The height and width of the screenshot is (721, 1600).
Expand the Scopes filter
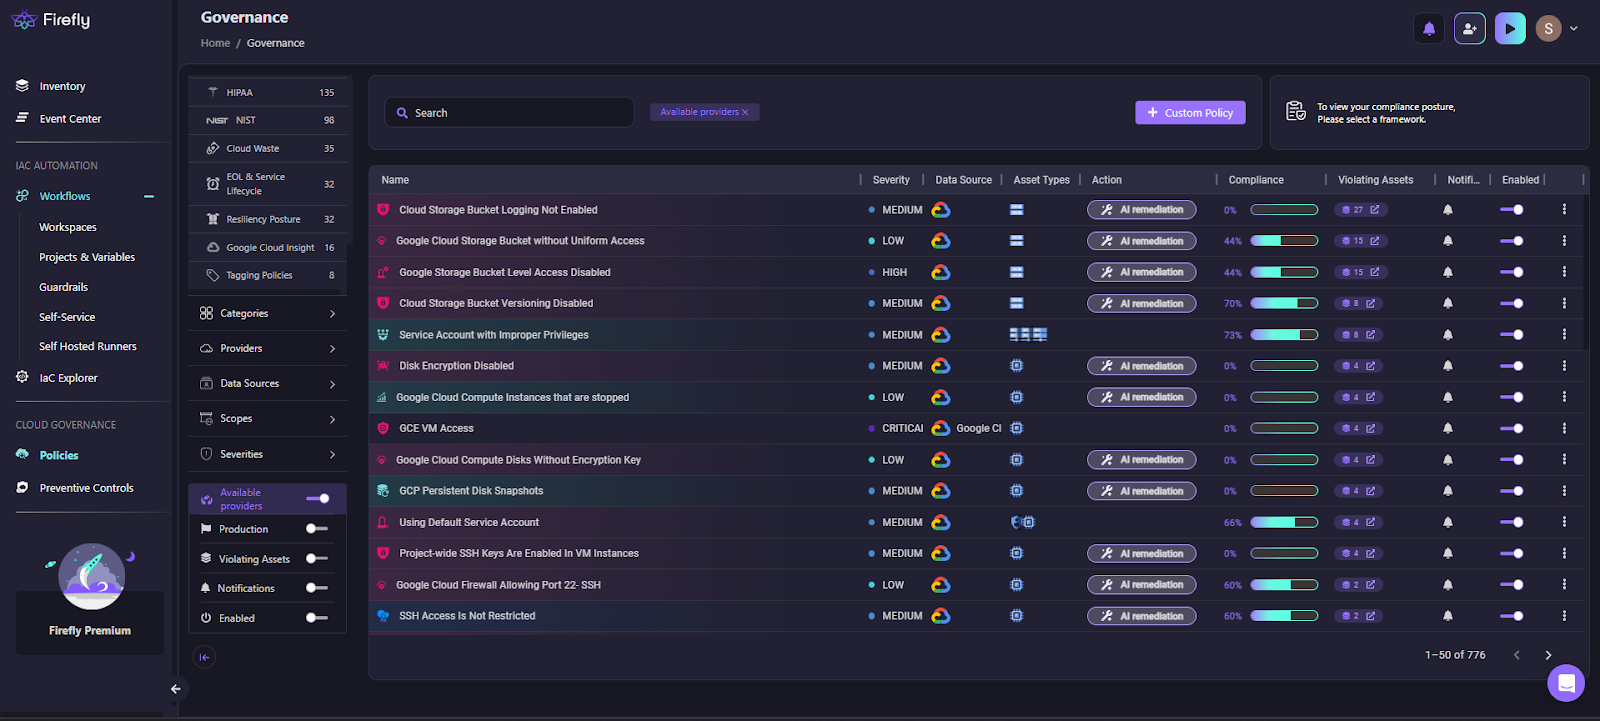(268, 418)
